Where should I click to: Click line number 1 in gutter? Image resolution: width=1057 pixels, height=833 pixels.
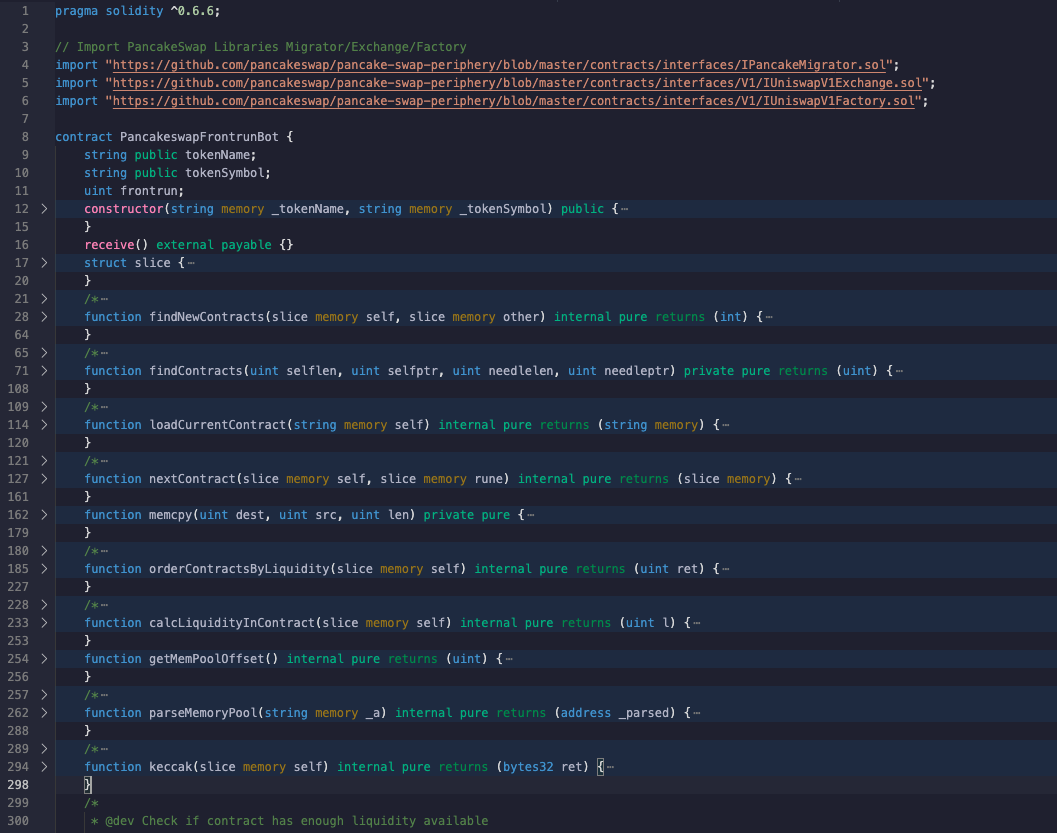pos(25,11)
